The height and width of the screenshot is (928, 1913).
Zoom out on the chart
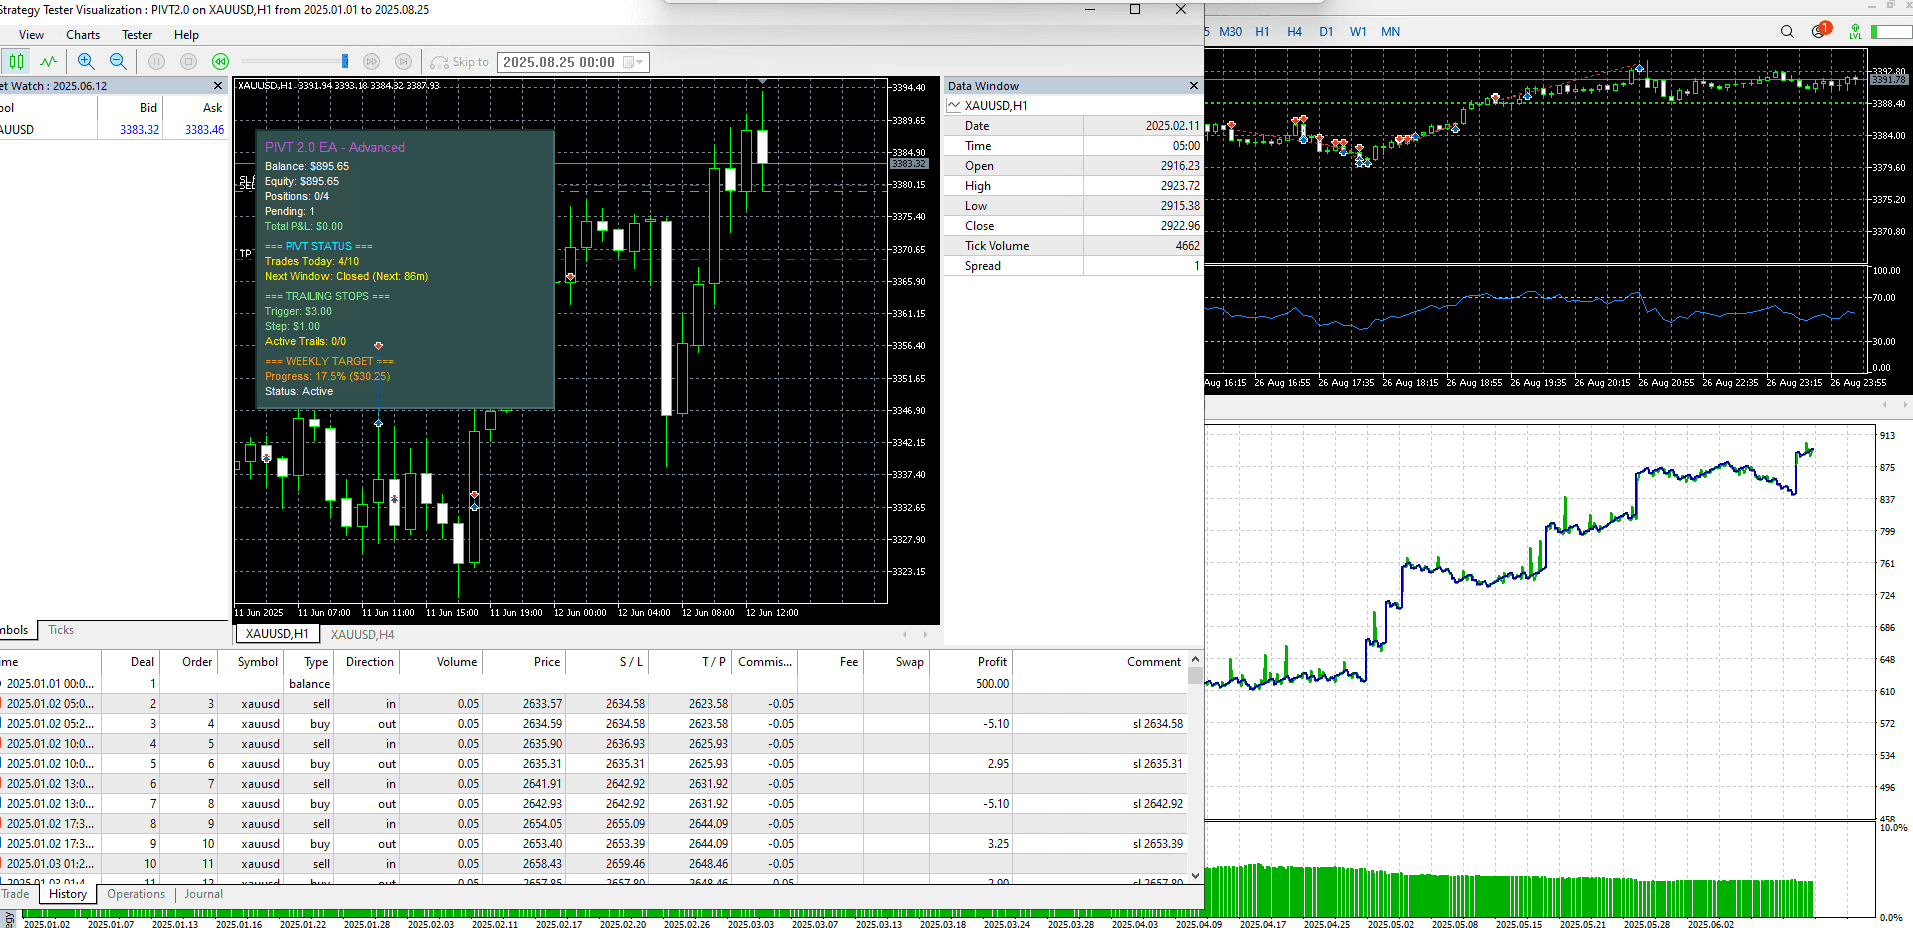pos(118,61)
